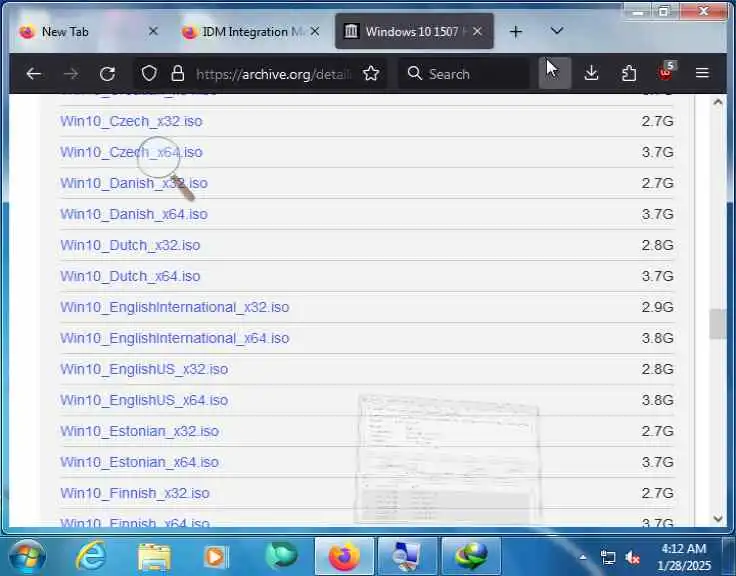Click the network tray icon
736x576 pixels.
(608, 558)
